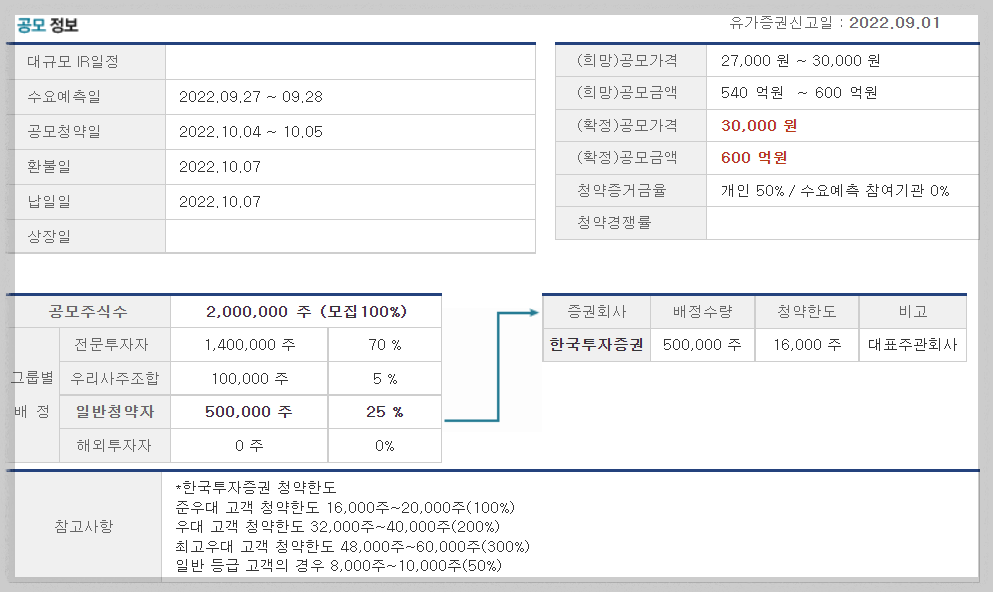
Task: Select the red 30,000 원 value
Action: (759, 125)
